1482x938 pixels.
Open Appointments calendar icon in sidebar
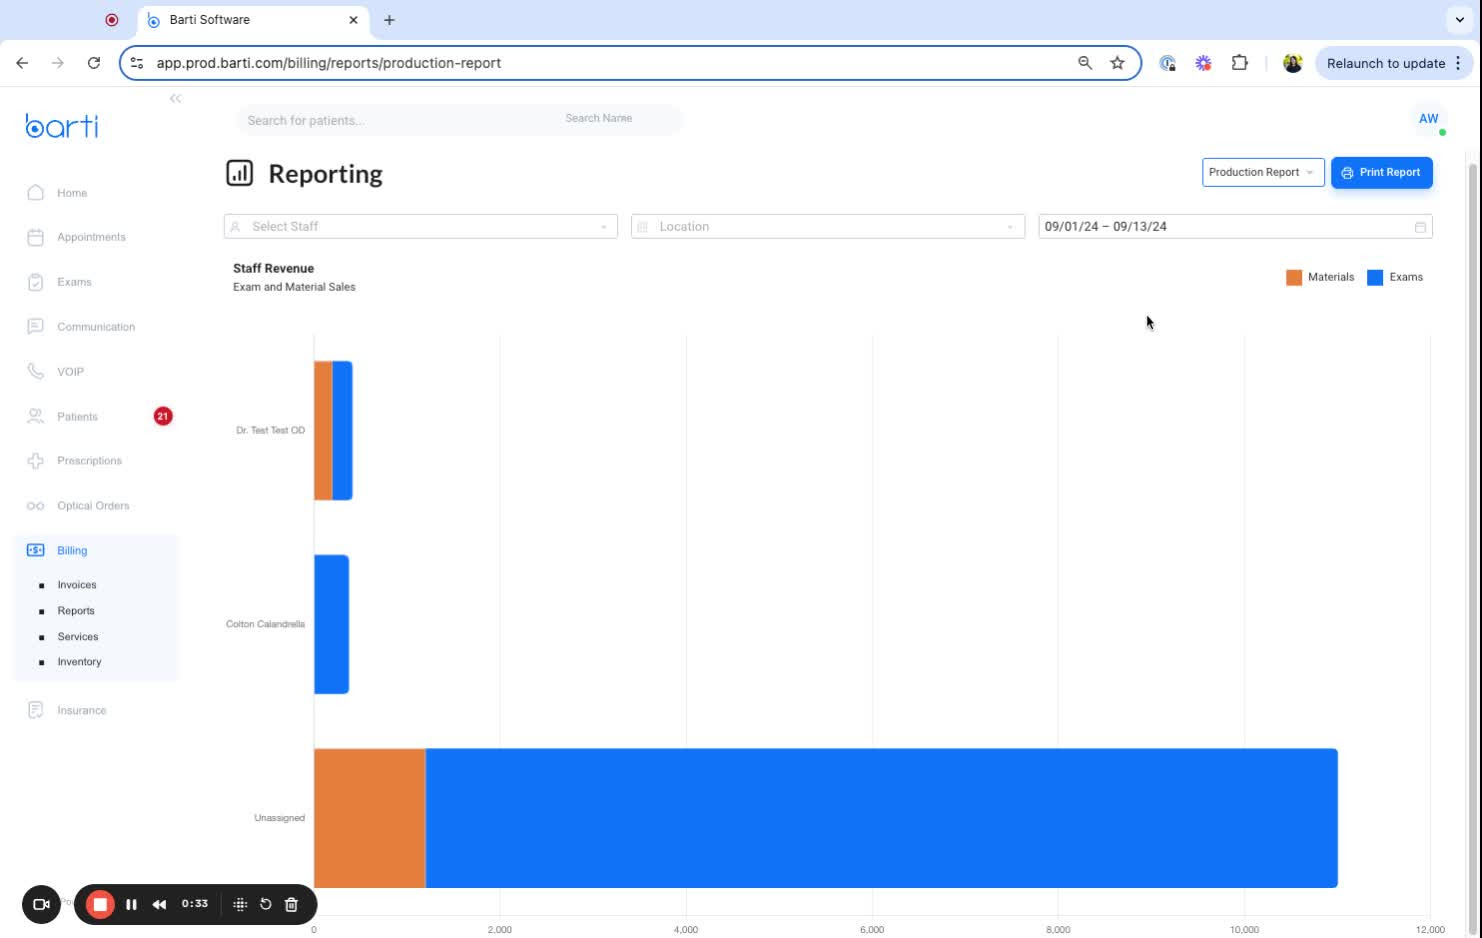[x=36, y=237]
